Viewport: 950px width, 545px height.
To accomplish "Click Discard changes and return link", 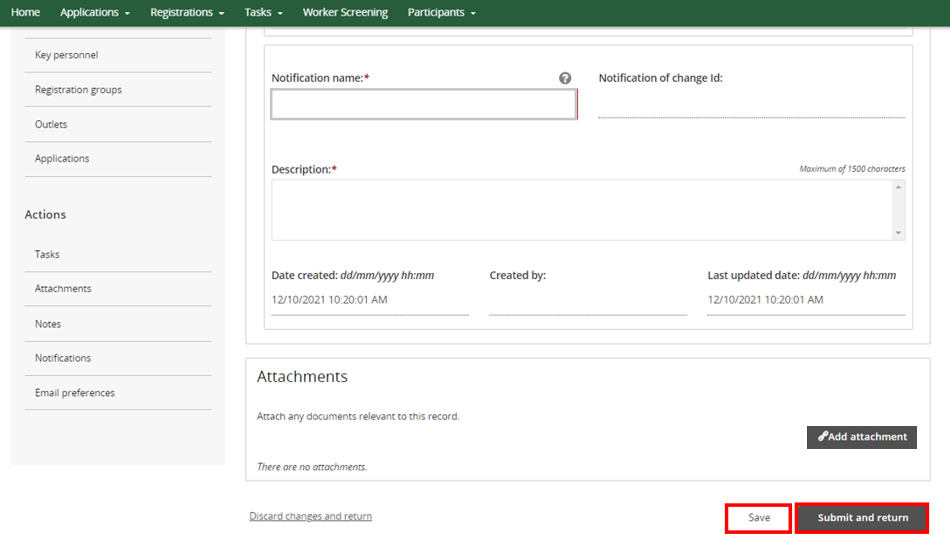I will coord(310,517).
